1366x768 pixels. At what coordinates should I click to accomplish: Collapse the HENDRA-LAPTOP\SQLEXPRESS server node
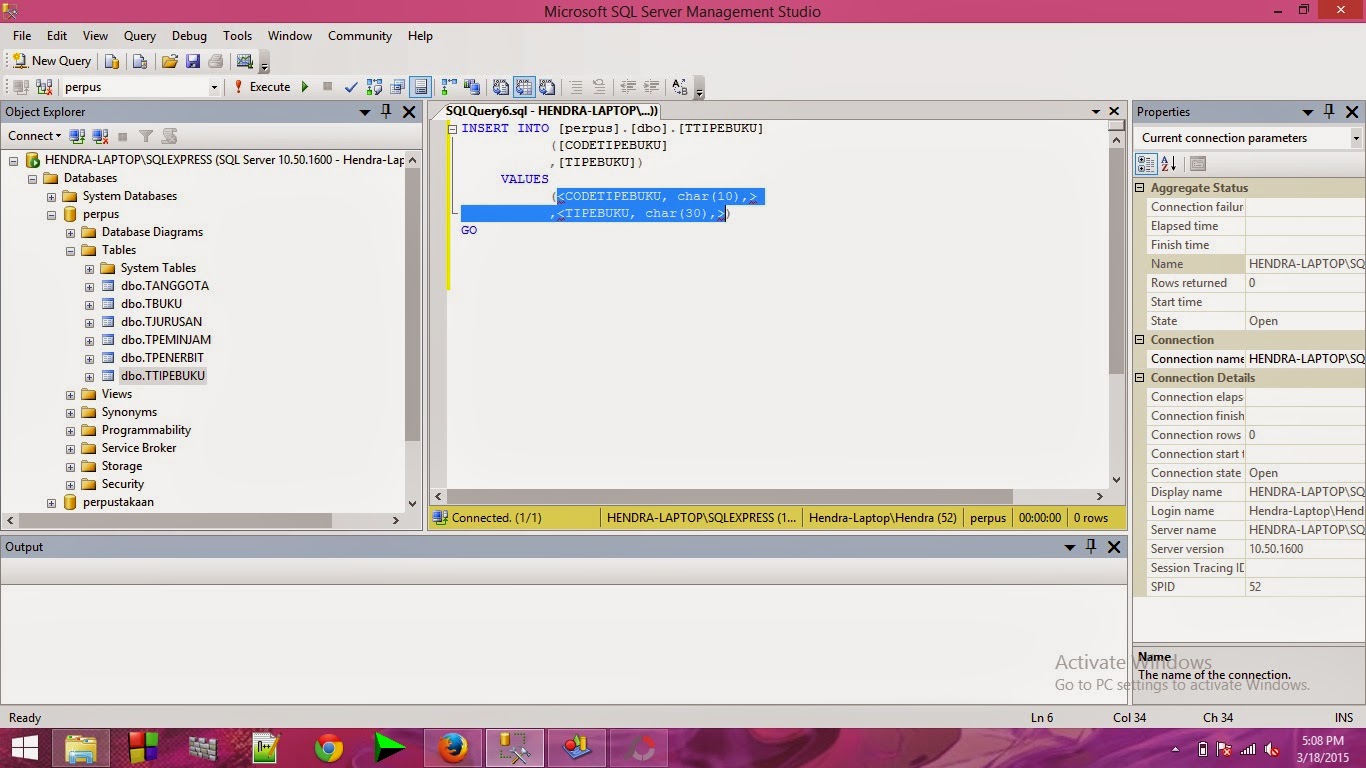(x=14, y=160)
